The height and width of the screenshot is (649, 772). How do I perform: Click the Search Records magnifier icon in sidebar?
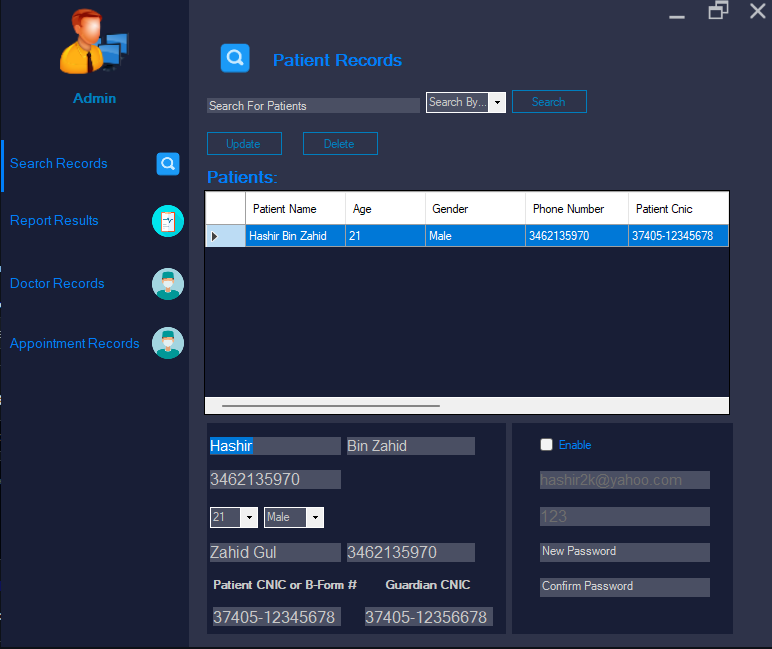[x=168, y=163]
